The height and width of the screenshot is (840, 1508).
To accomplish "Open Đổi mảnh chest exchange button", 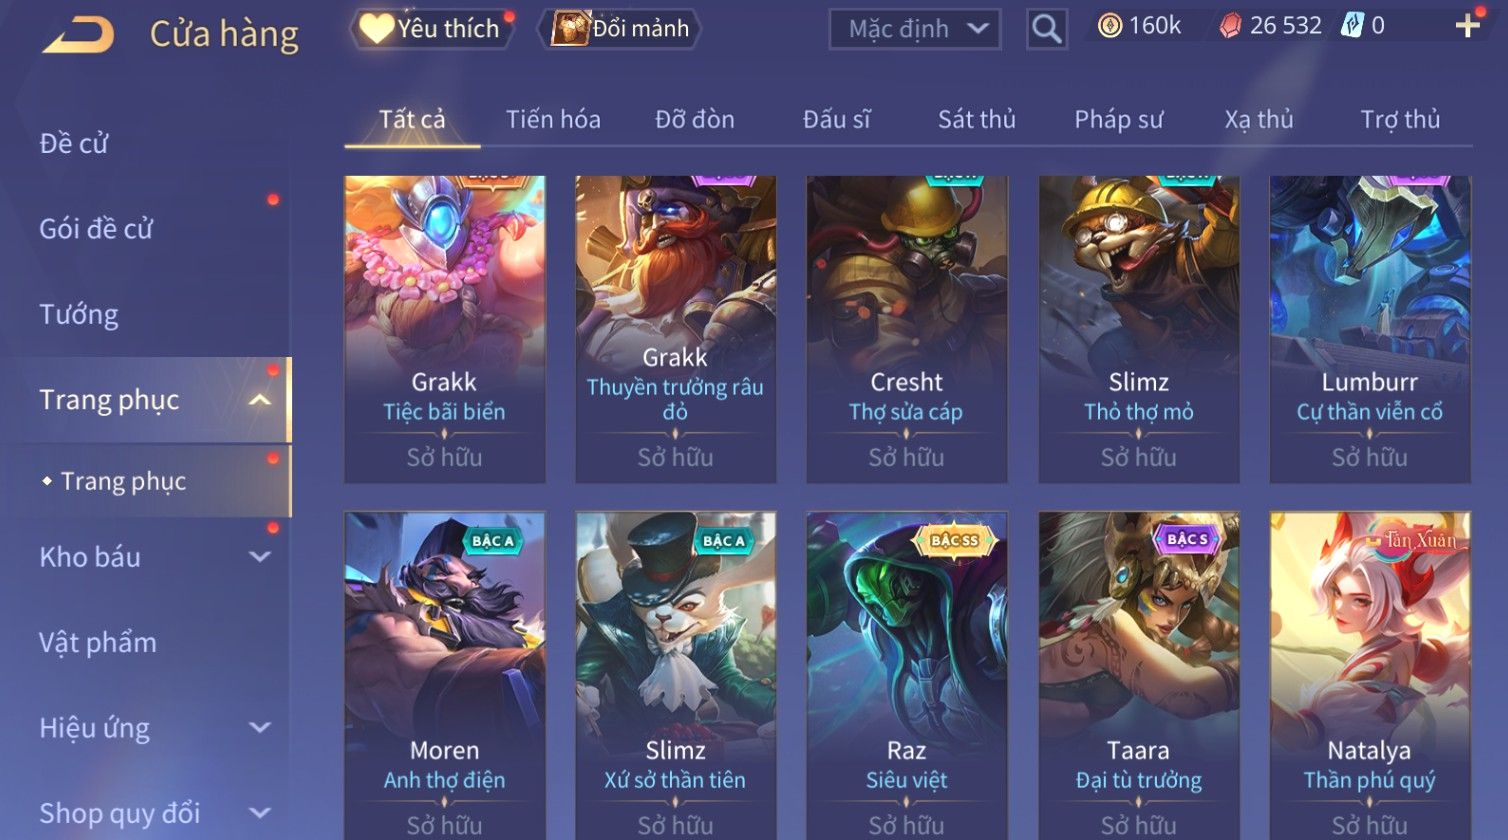I will coord(620,29).
